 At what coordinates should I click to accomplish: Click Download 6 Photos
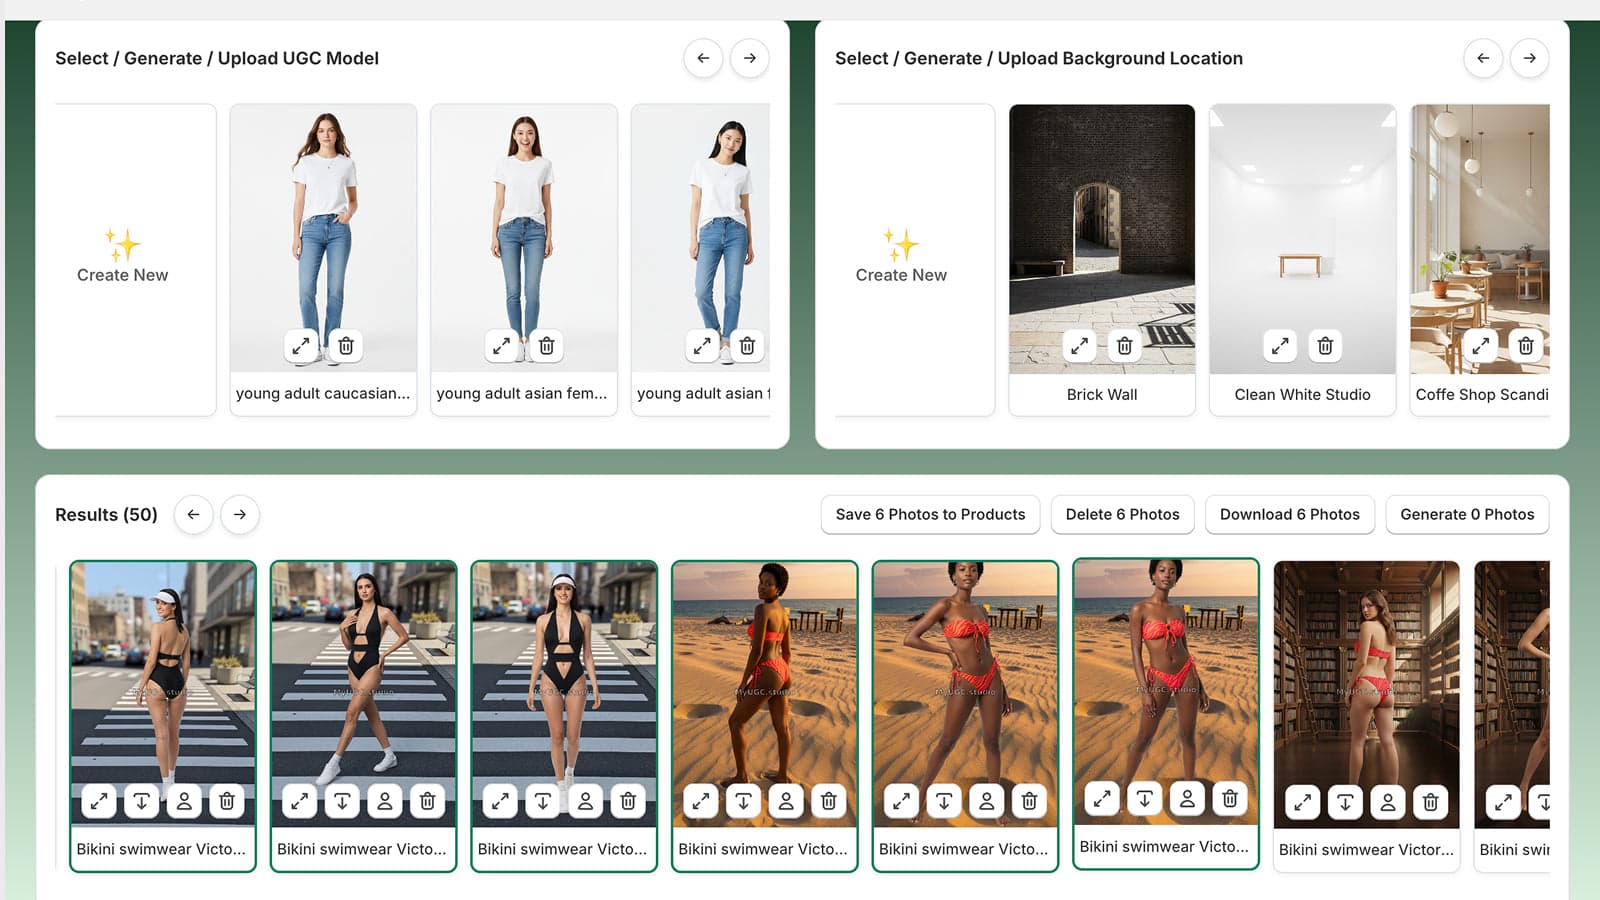click(1290, 514)
